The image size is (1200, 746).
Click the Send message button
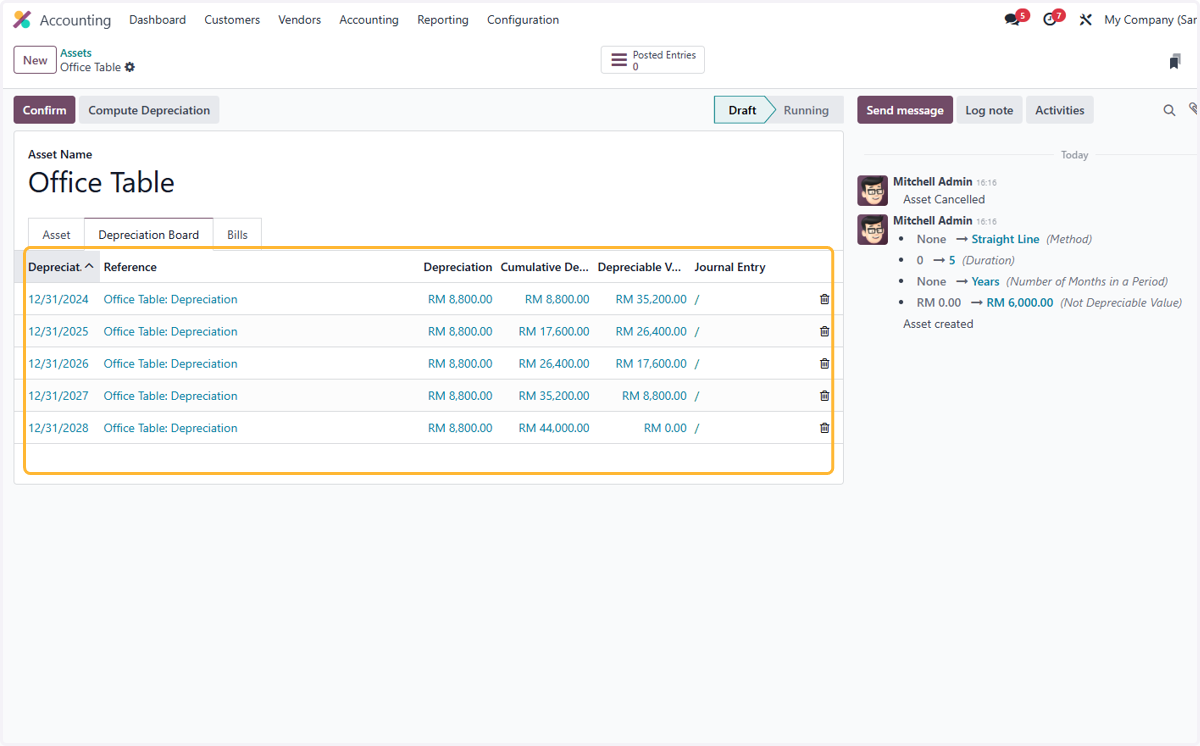coord(905,110)
